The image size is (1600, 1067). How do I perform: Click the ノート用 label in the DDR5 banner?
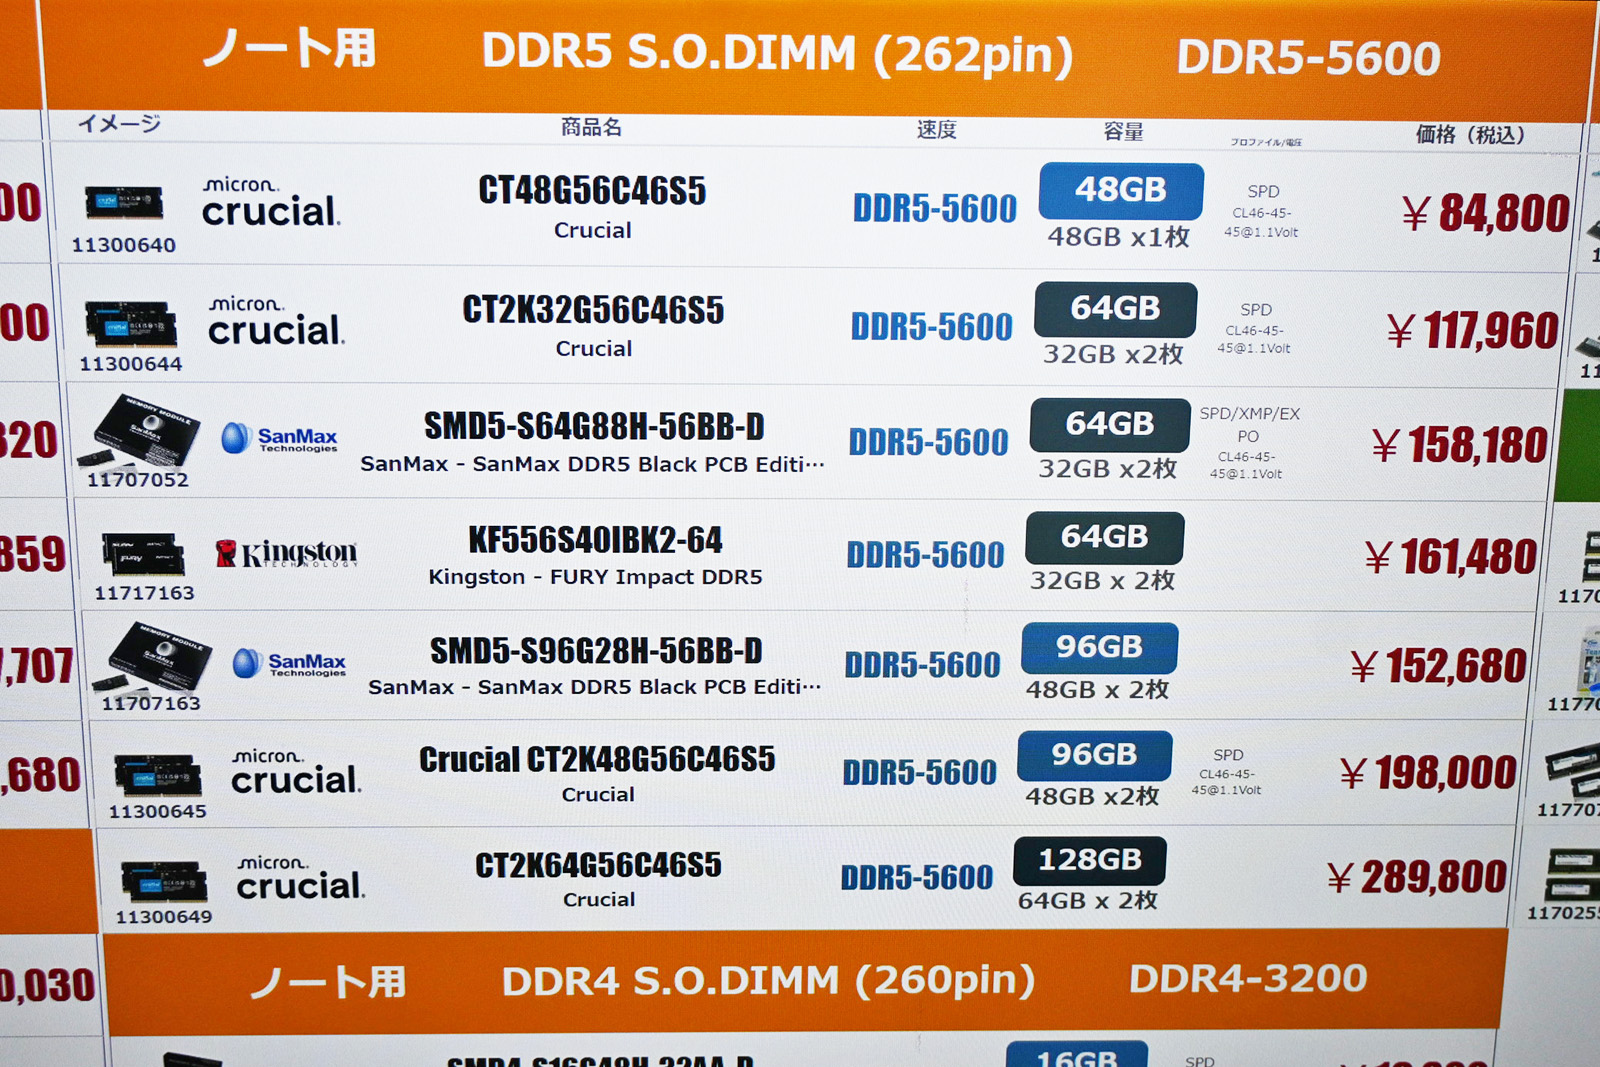click(290, 48)
